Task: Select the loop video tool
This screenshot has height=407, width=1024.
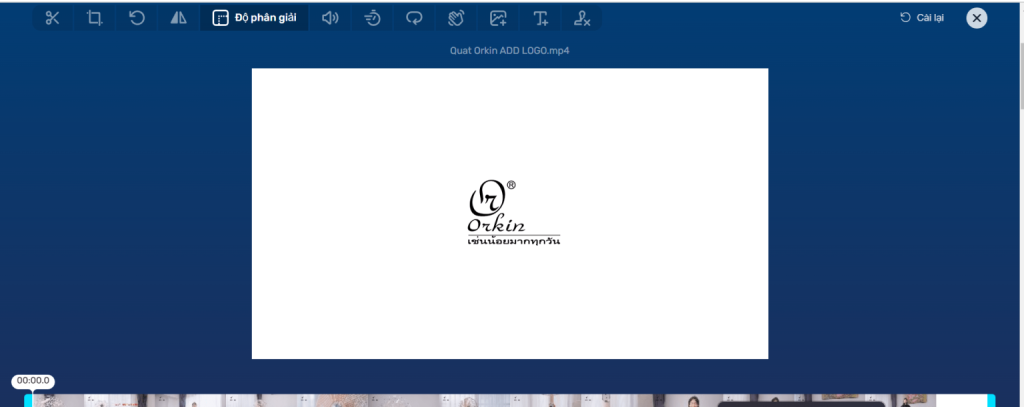Action: pos(414,18)
